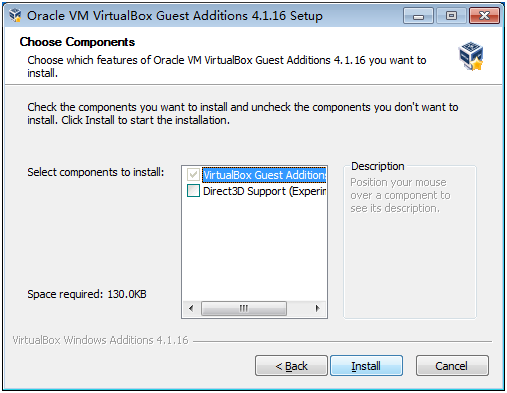Click the Space required 130.0KB label
This screenshot has width=507, height=393.
point(87,294)
